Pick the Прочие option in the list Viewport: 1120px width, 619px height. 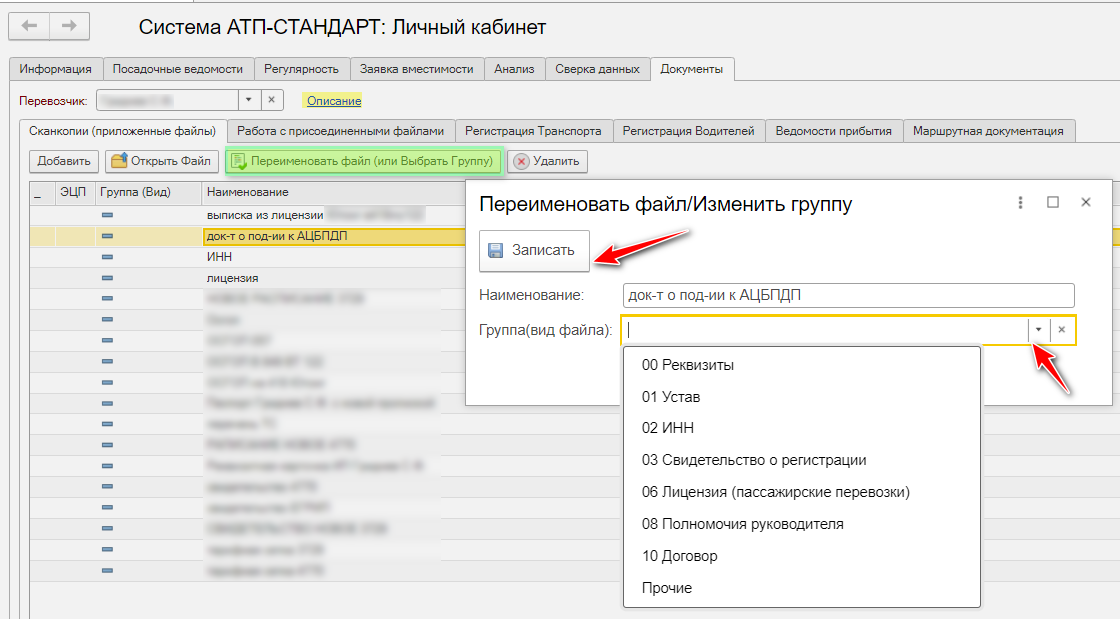pyautogui.click(x=667, y=587)
